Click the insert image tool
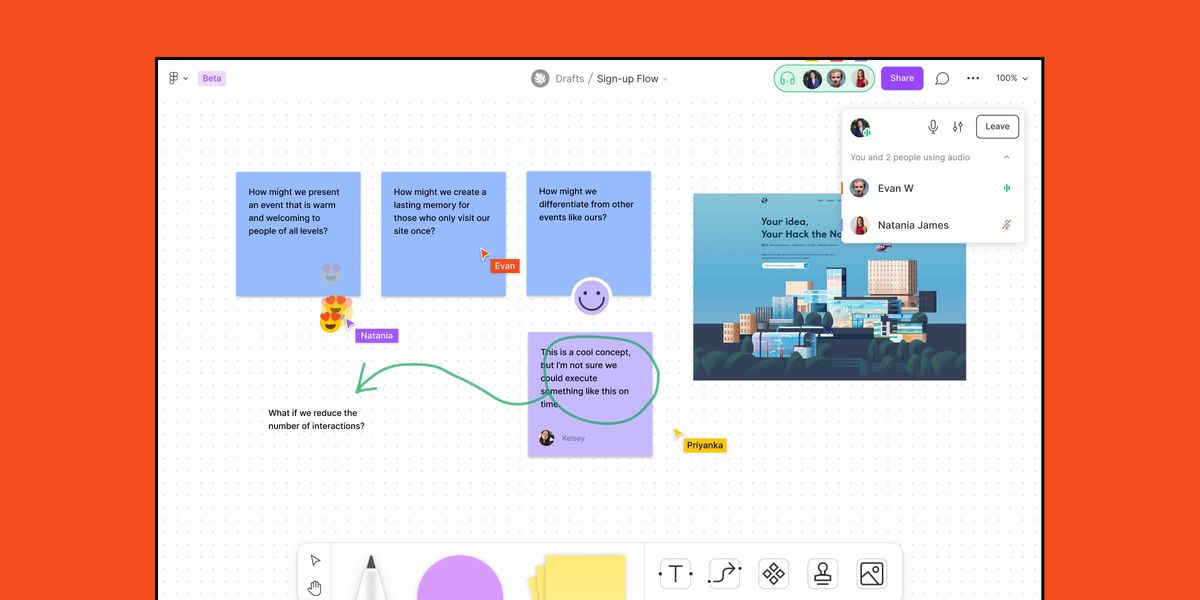The image size is (1200, 600). (x=871, y=573)
